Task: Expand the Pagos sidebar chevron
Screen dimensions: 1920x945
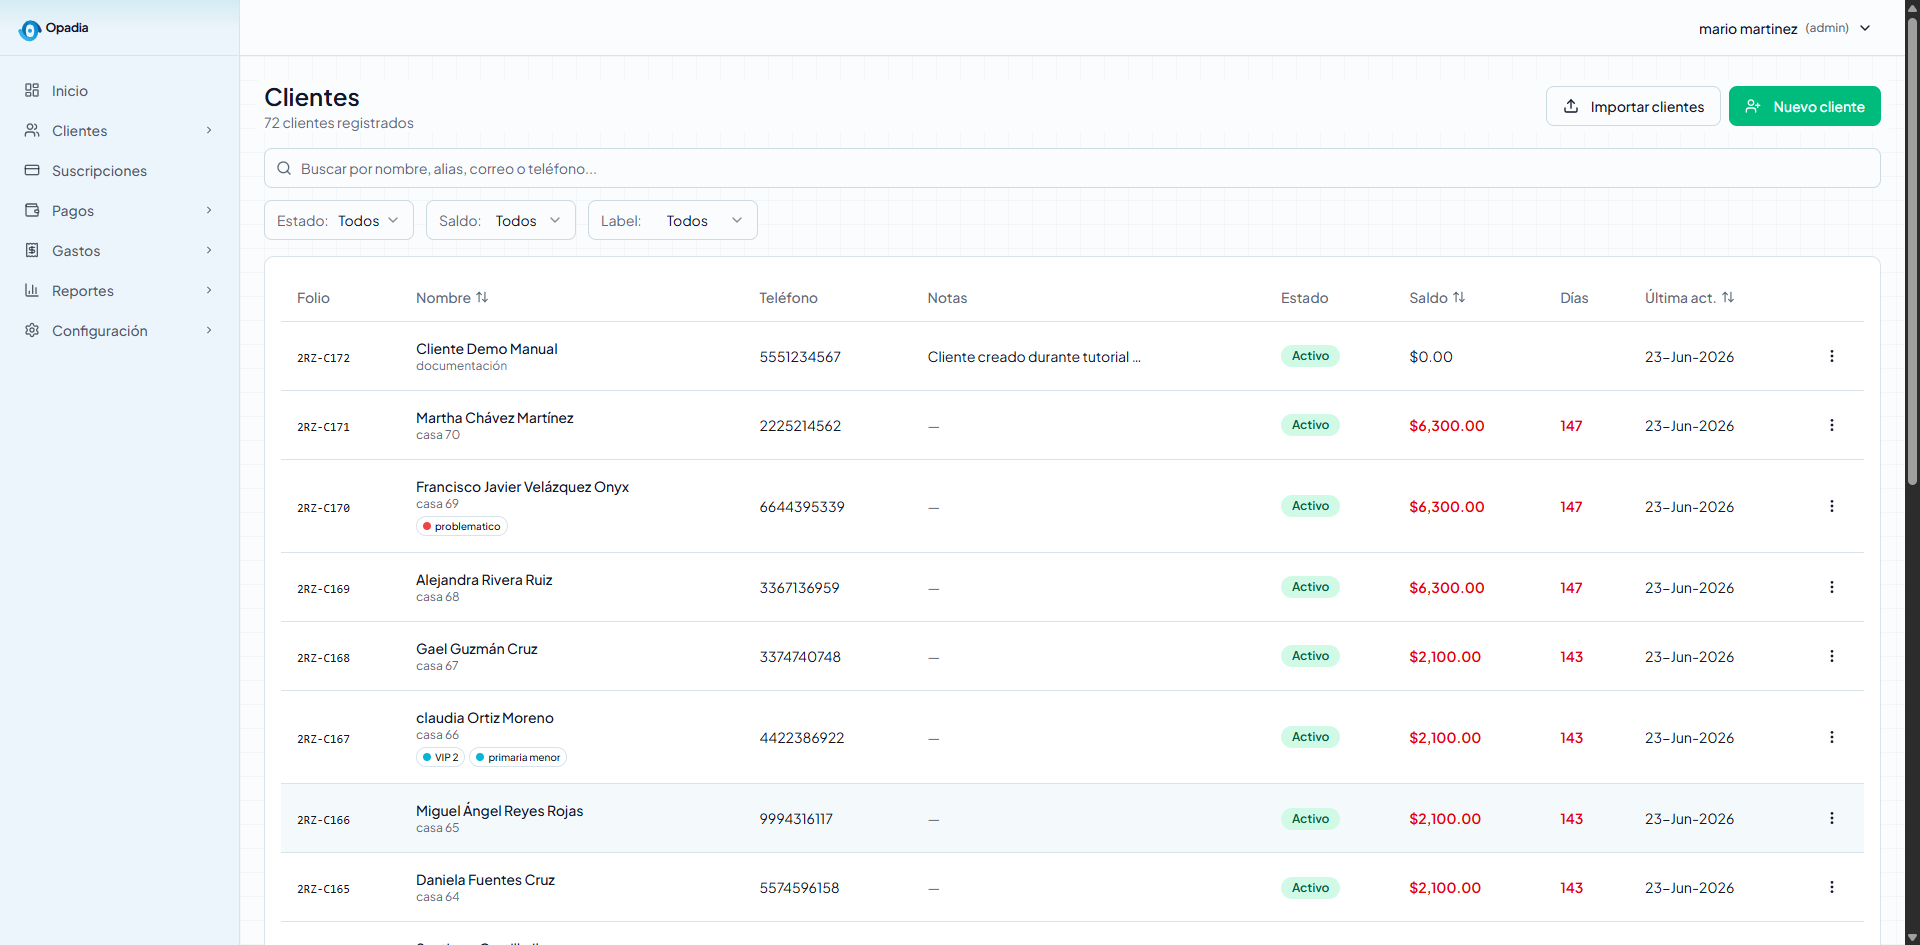Action: [209, 210]
